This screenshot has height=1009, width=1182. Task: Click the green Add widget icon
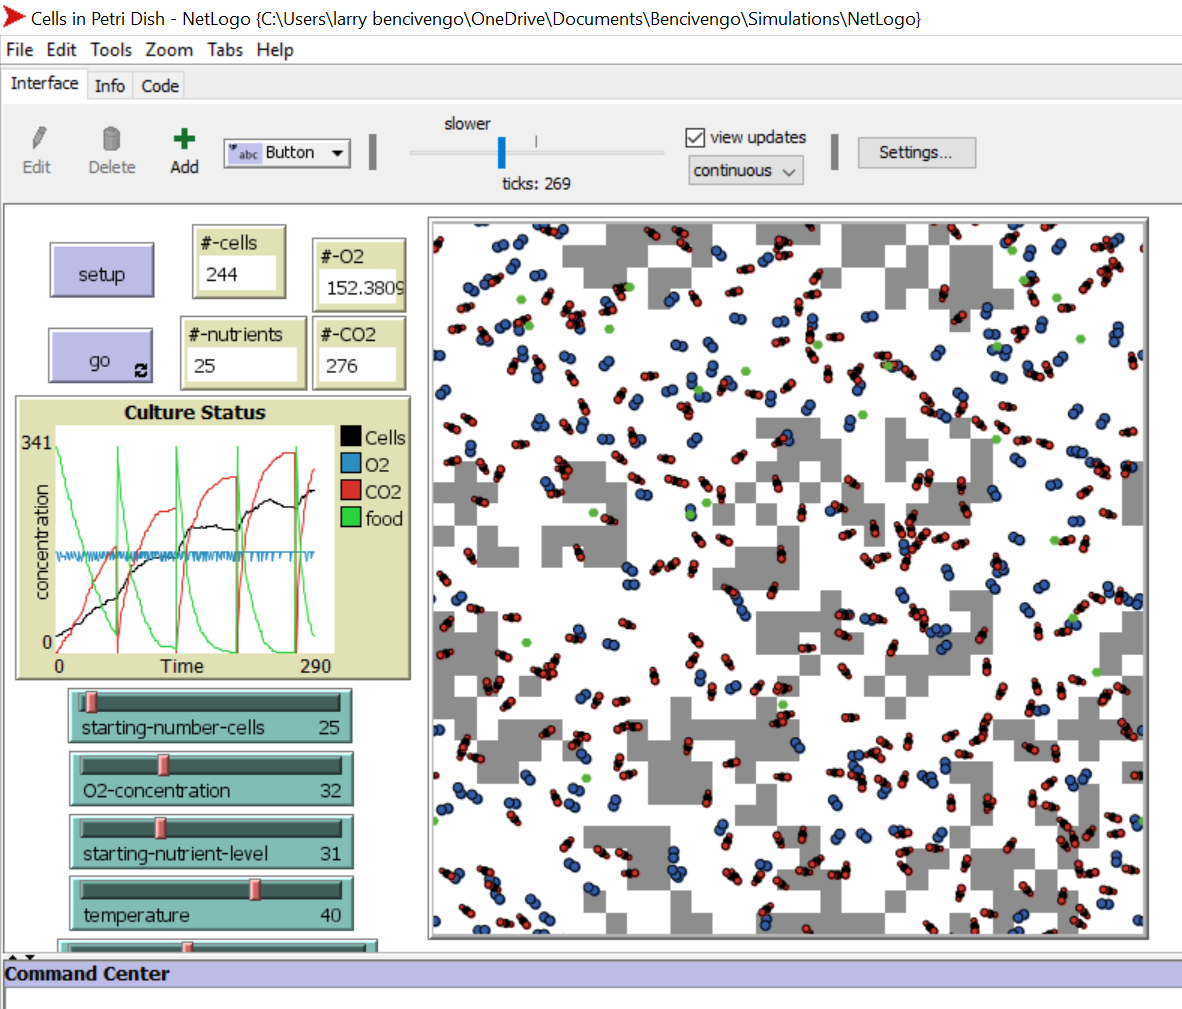pyautogui.click(x=183, y=137)
